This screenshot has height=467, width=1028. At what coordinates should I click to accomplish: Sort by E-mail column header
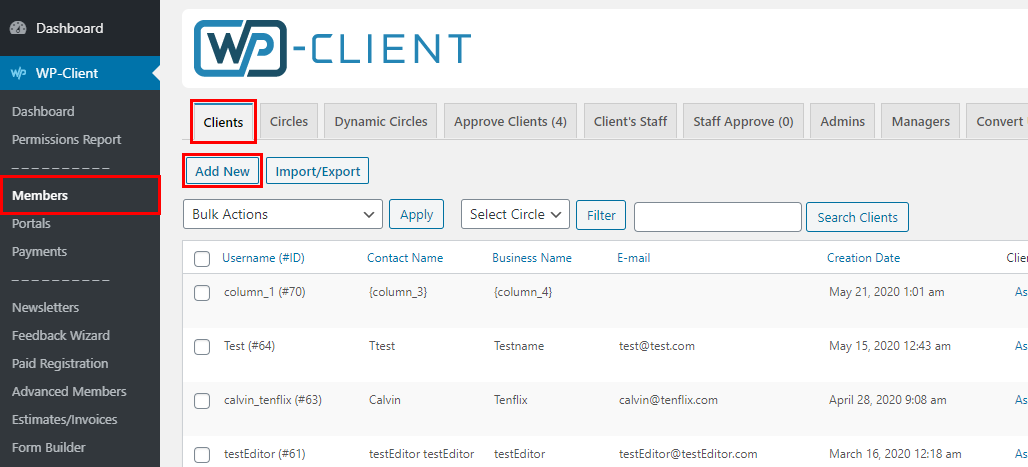coord(633,258)
